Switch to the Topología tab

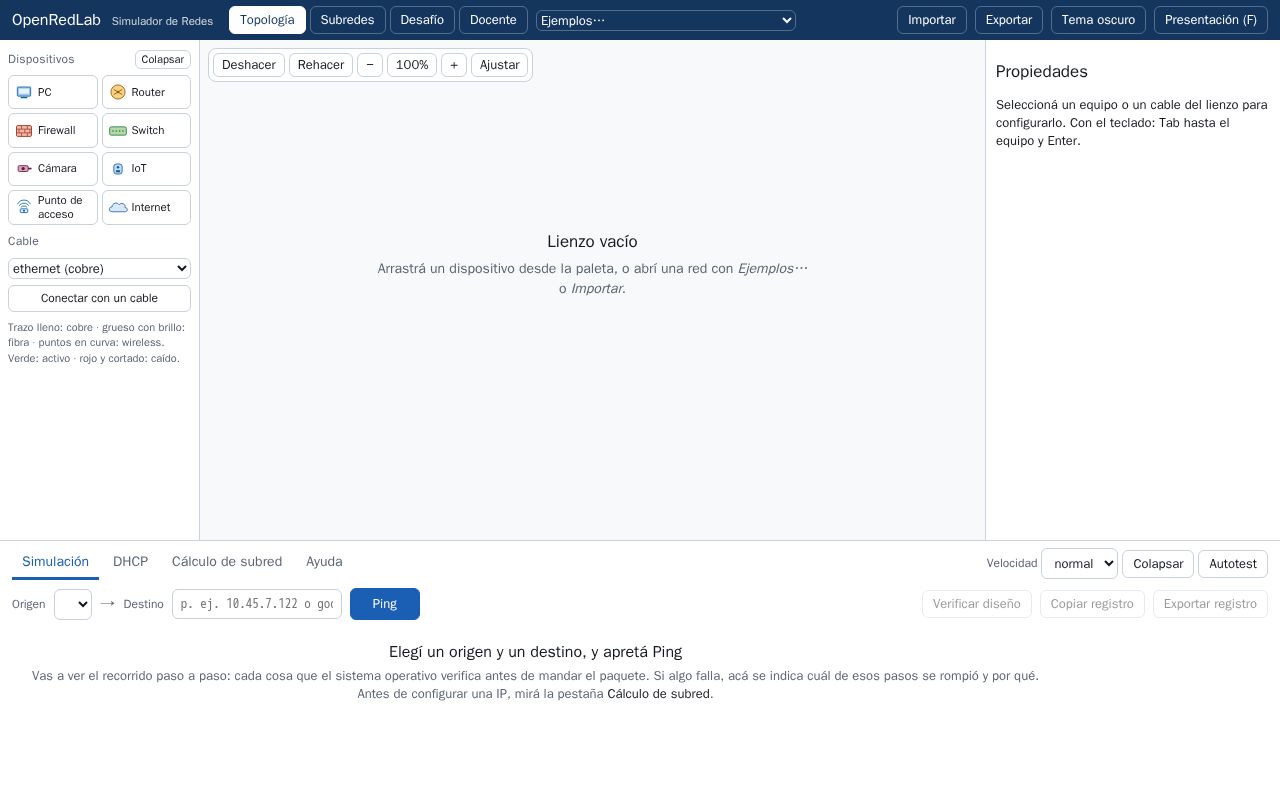[267, 20]
